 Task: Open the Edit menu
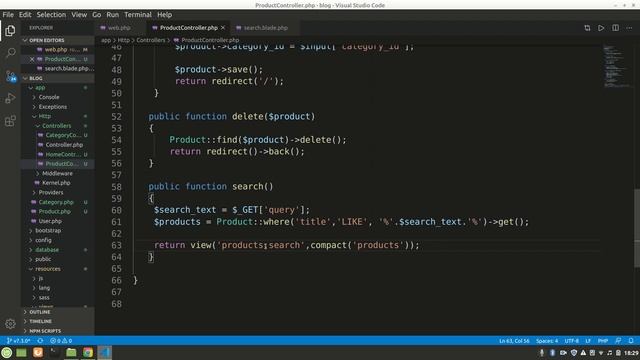click(25, 15)
